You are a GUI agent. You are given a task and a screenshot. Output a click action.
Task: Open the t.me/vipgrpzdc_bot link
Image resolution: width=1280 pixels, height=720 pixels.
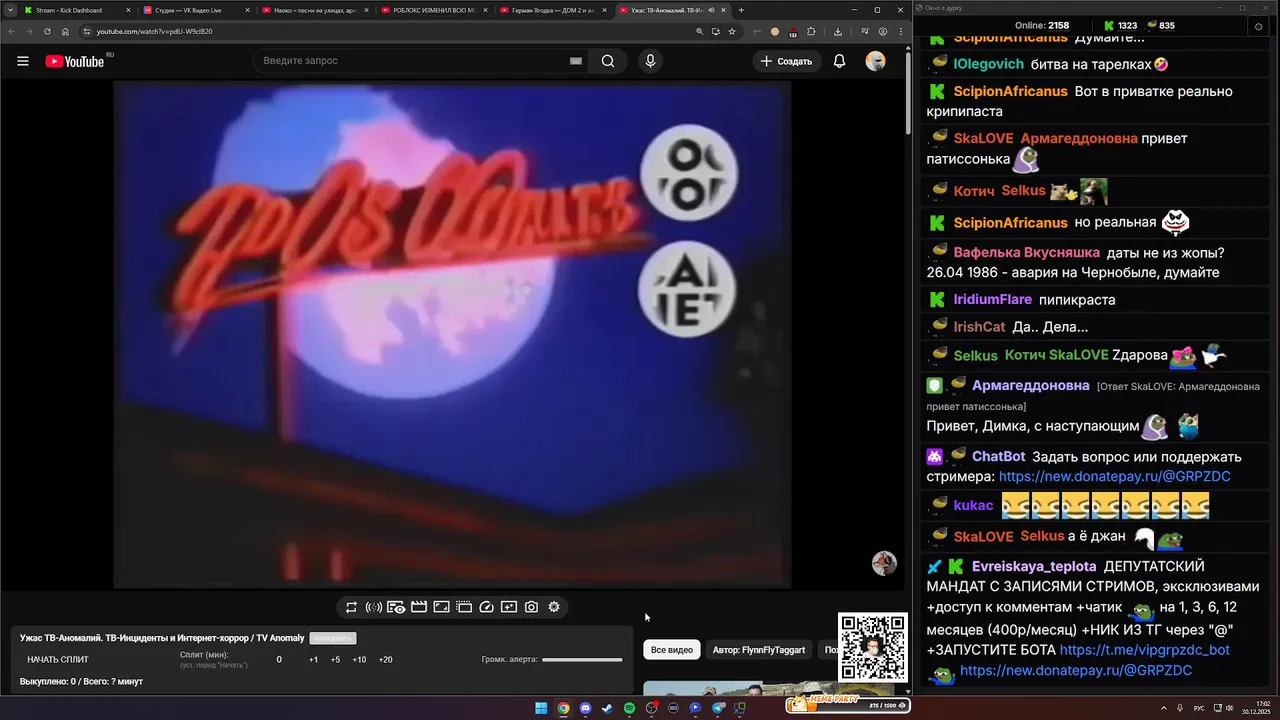1145,650
